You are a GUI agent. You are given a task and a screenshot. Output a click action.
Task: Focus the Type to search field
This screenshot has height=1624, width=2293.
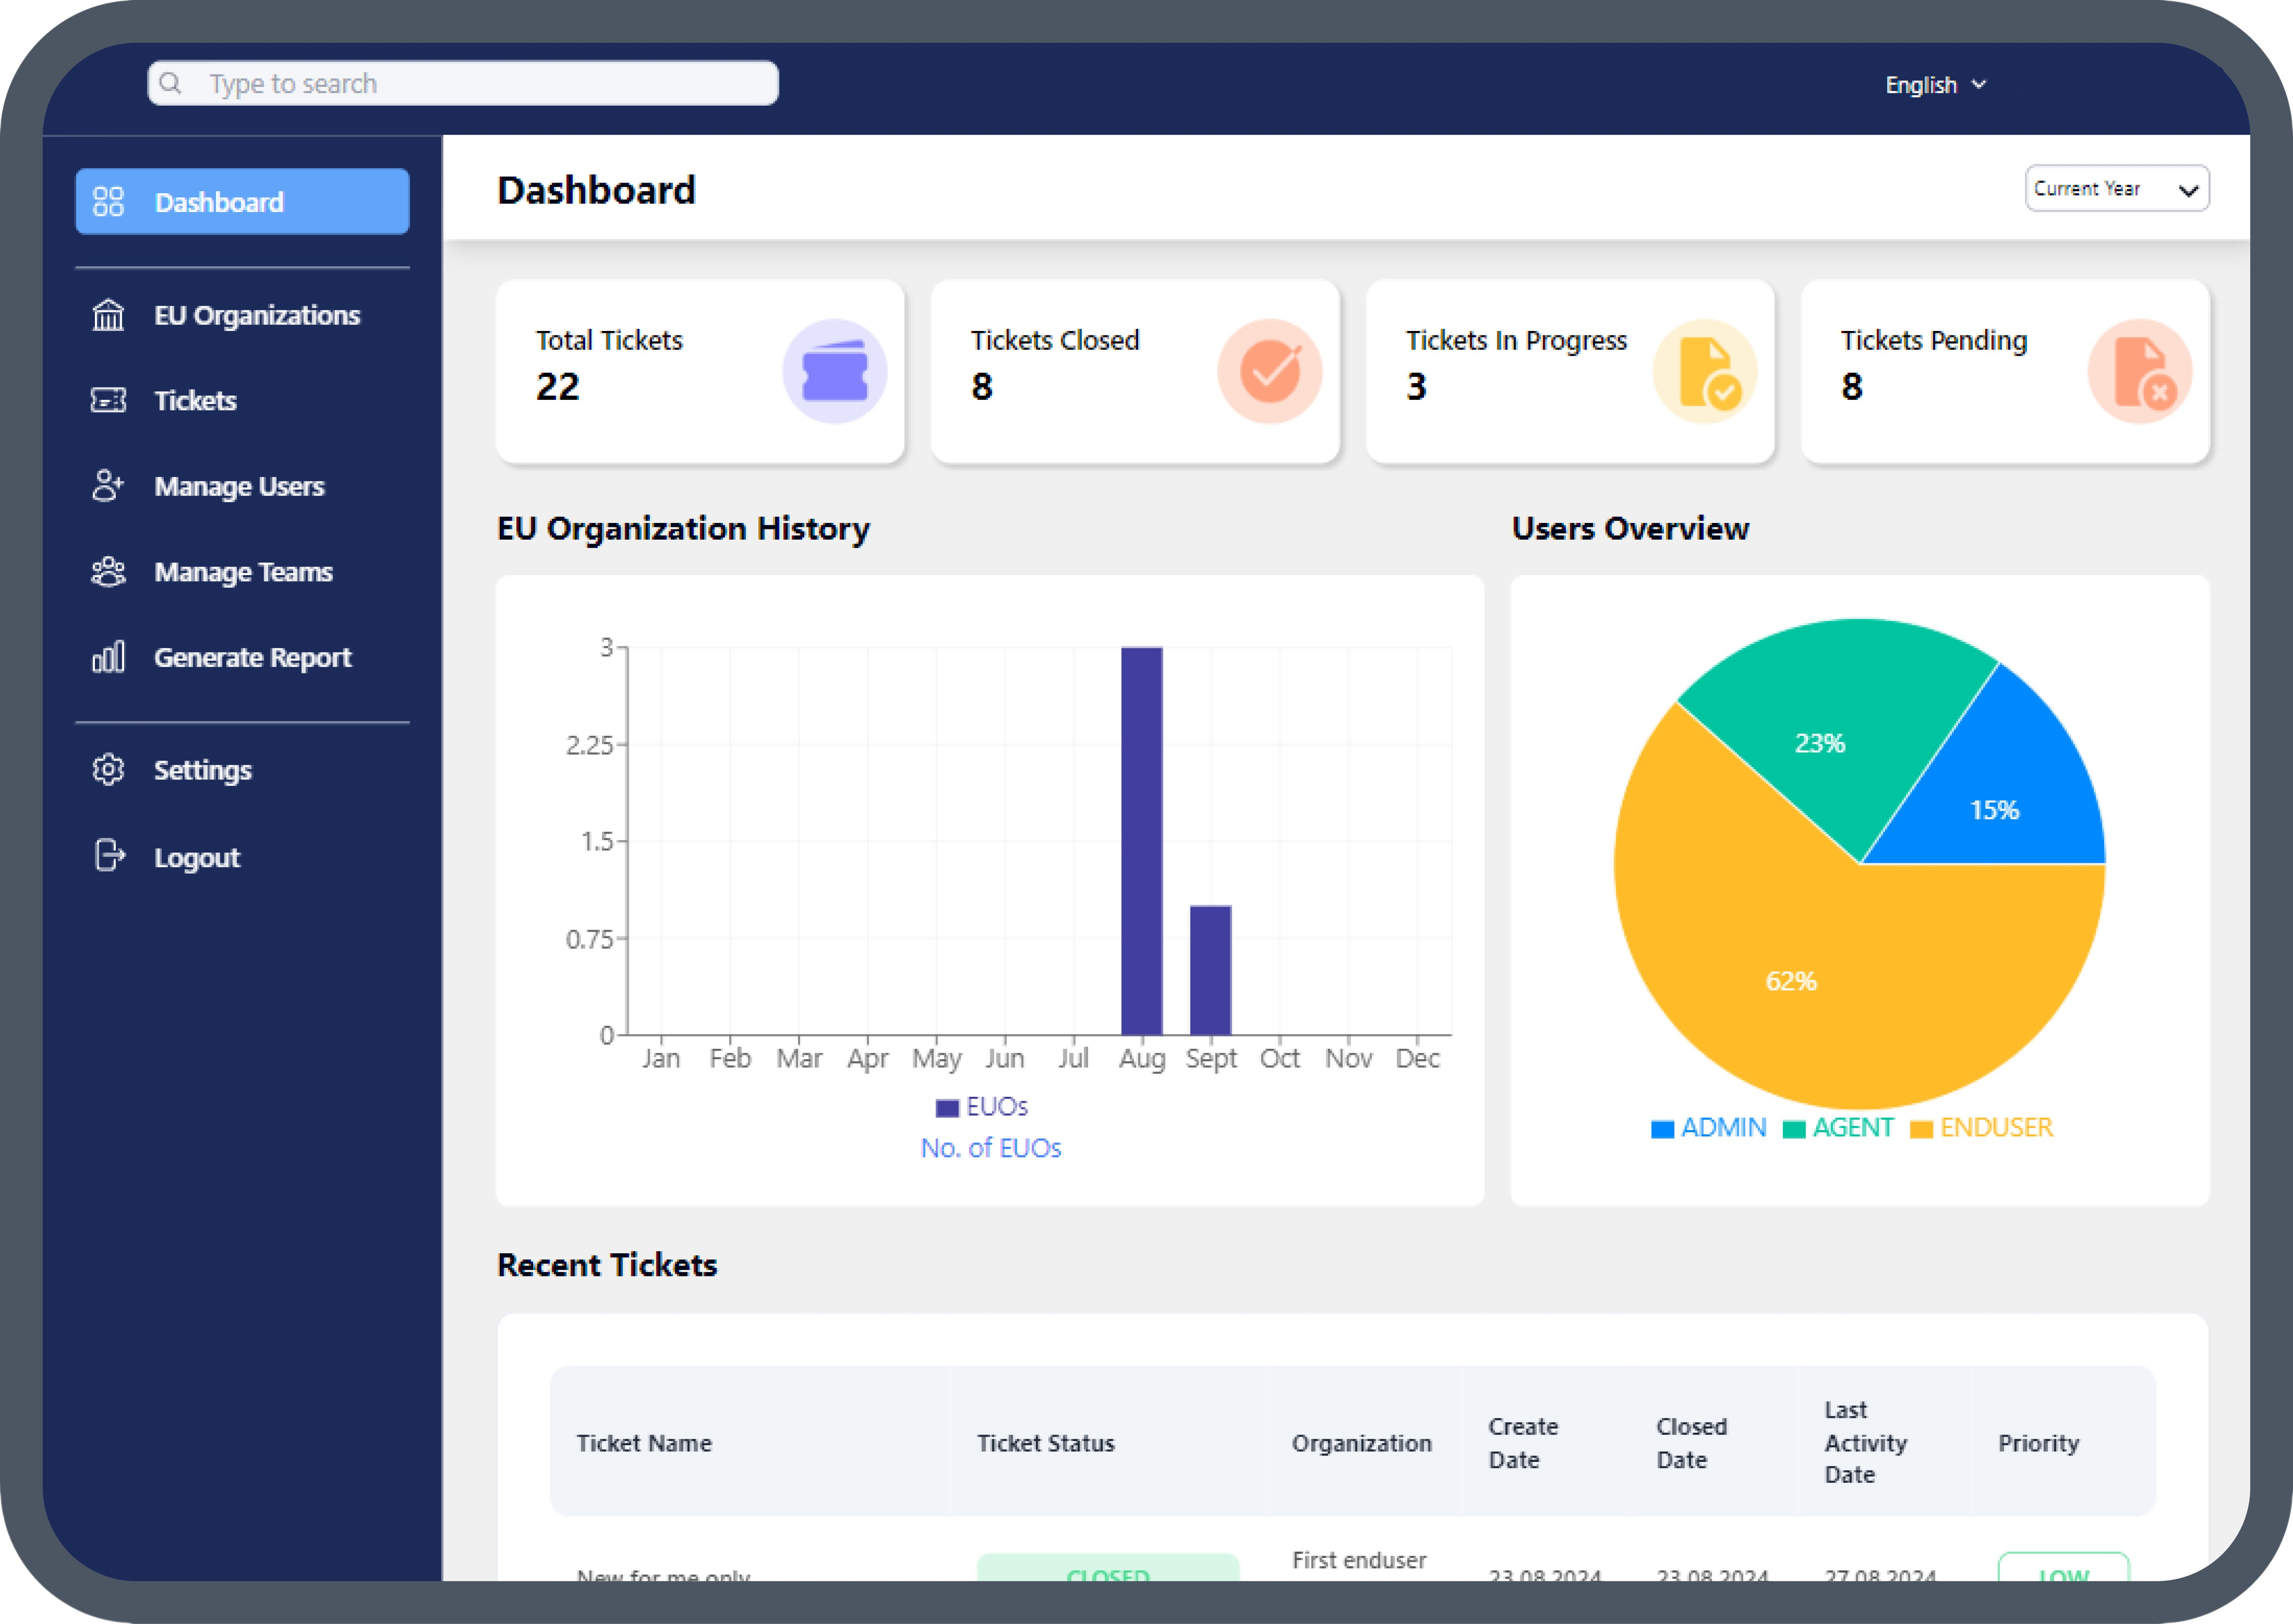click(x=463, y=83)
